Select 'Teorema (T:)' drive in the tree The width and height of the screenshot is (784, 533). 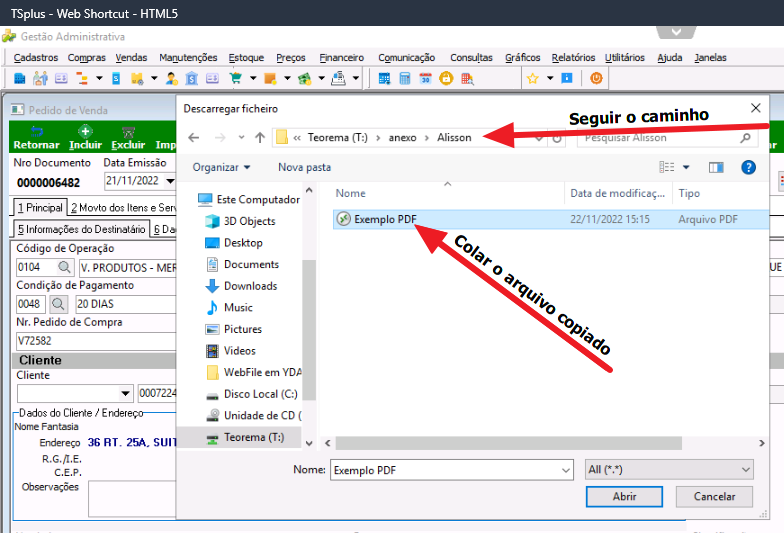pos(254,438)
